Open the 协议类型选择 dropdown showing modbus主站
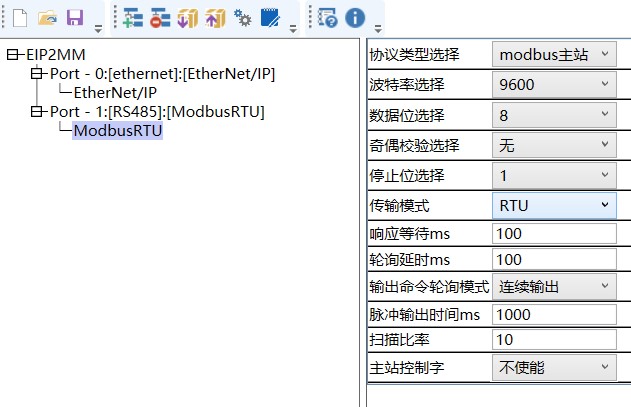Screen dimensions: 631x407 pyautogui.click(x=554, y=54)
